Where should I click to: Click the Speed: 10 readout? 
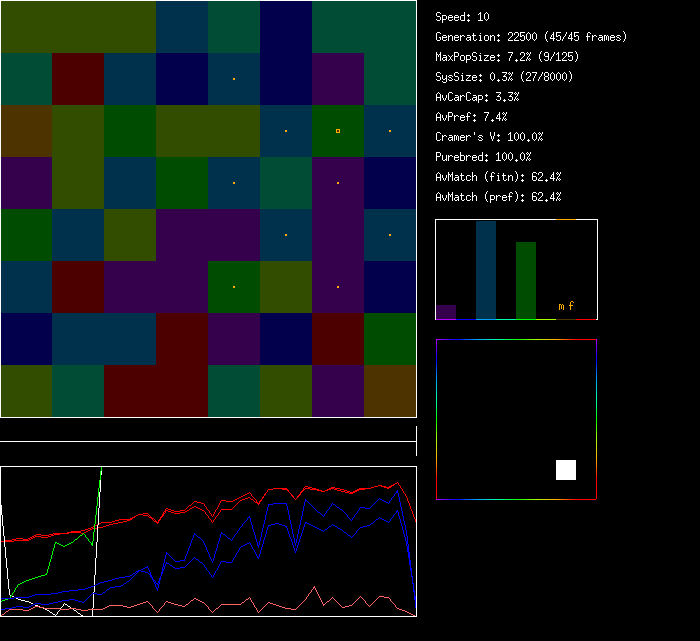pos(462,17)
